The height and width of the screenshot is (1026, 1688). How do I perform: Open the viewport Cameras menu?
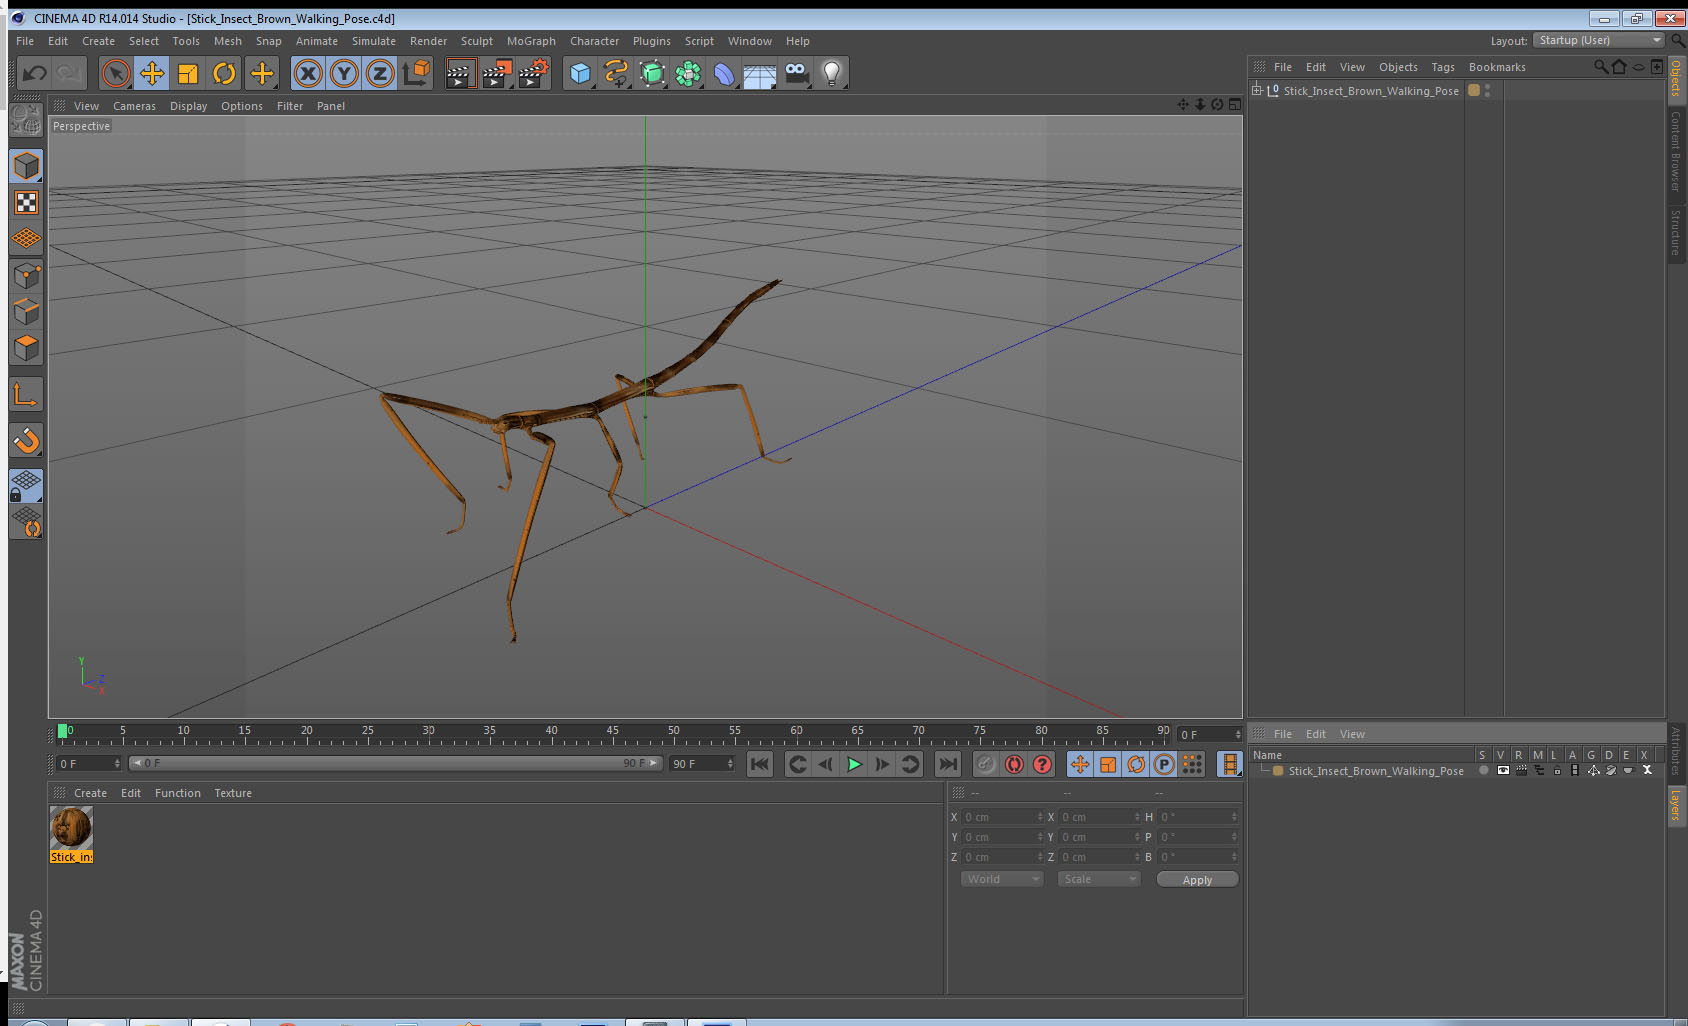click(x=134, y=106)
